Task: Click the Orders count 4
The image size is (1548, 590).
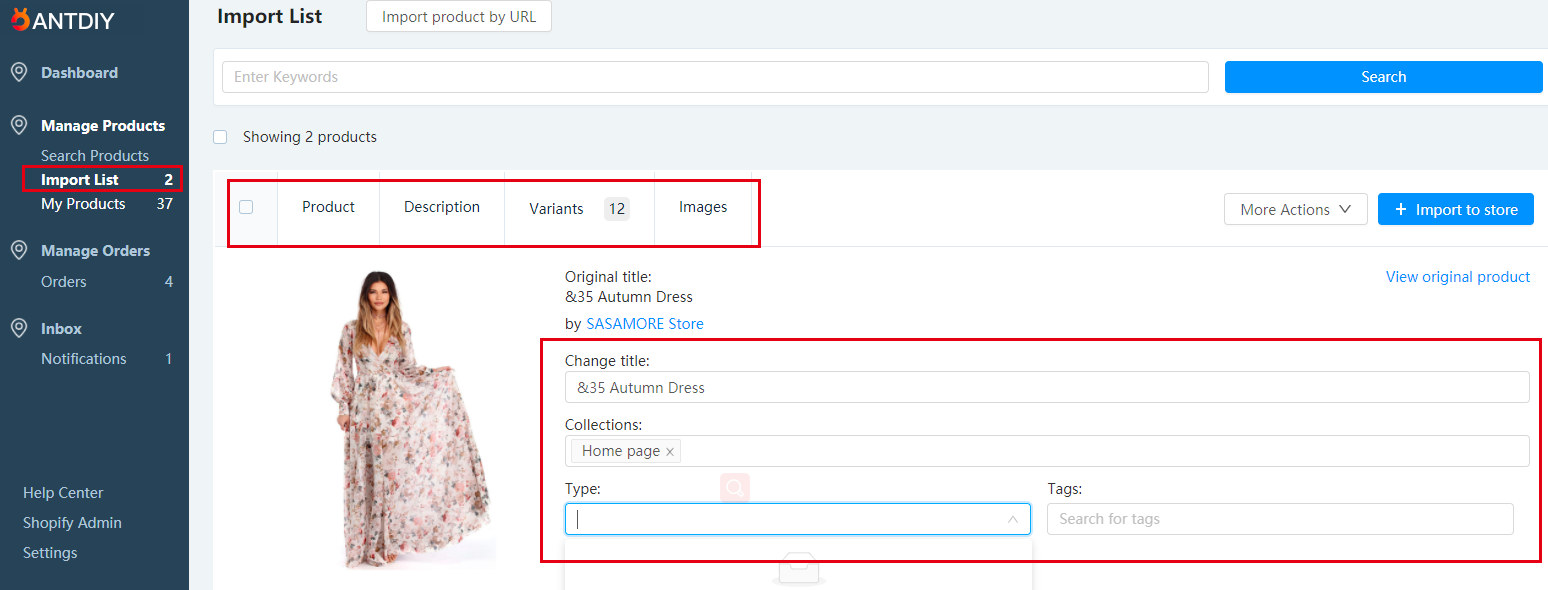Action: (169, 282)
